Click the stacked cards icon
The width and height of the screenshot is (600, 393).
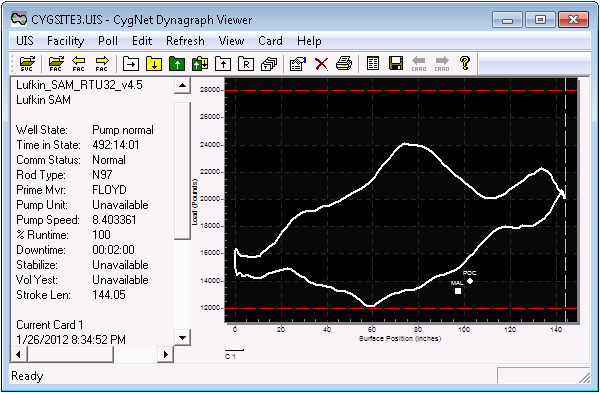tap(269, 64)
